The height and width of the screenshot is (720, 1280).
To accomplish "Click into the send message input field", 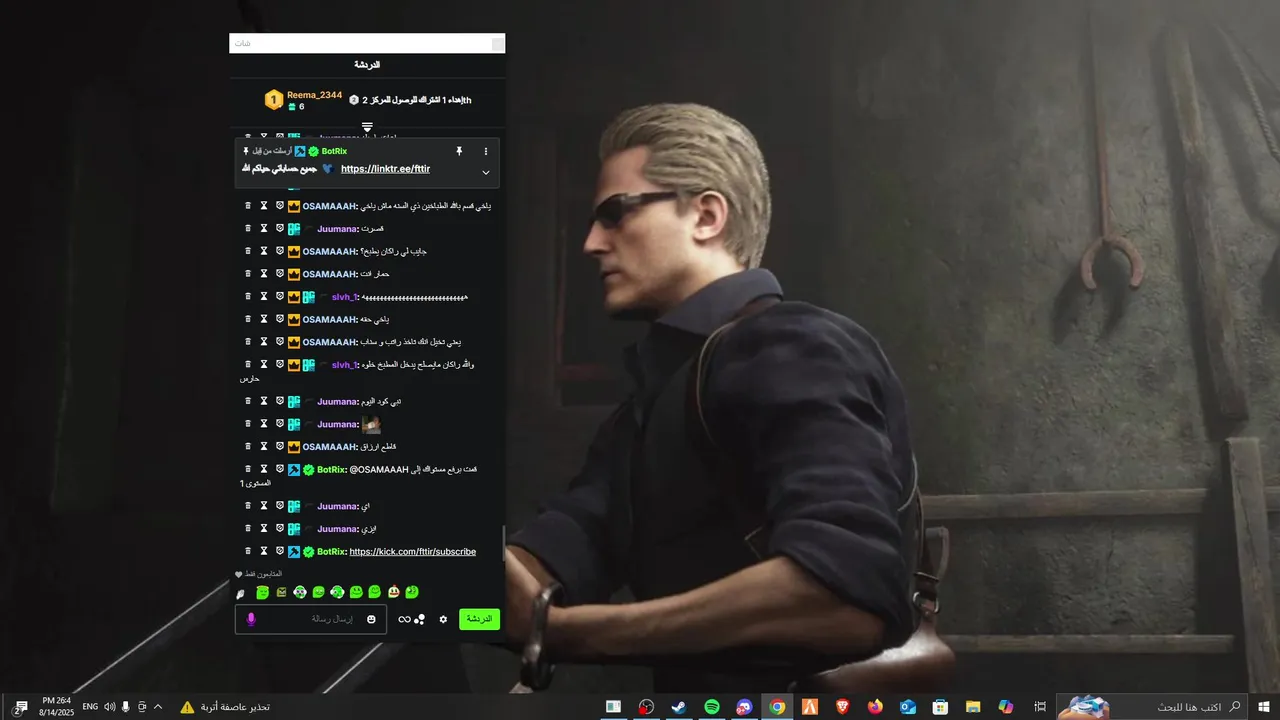I will coord(311,619).
